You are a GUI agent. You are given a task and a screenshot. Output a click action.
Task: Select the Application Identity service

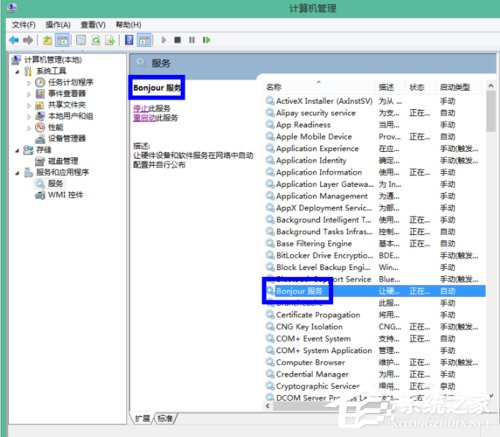click(311, 161)
